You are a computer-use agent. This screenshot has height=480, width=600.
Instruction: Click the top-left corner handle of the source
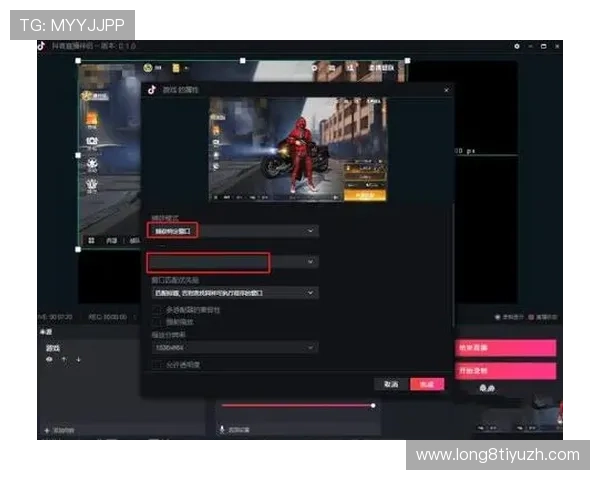click(x=78, y=61)
